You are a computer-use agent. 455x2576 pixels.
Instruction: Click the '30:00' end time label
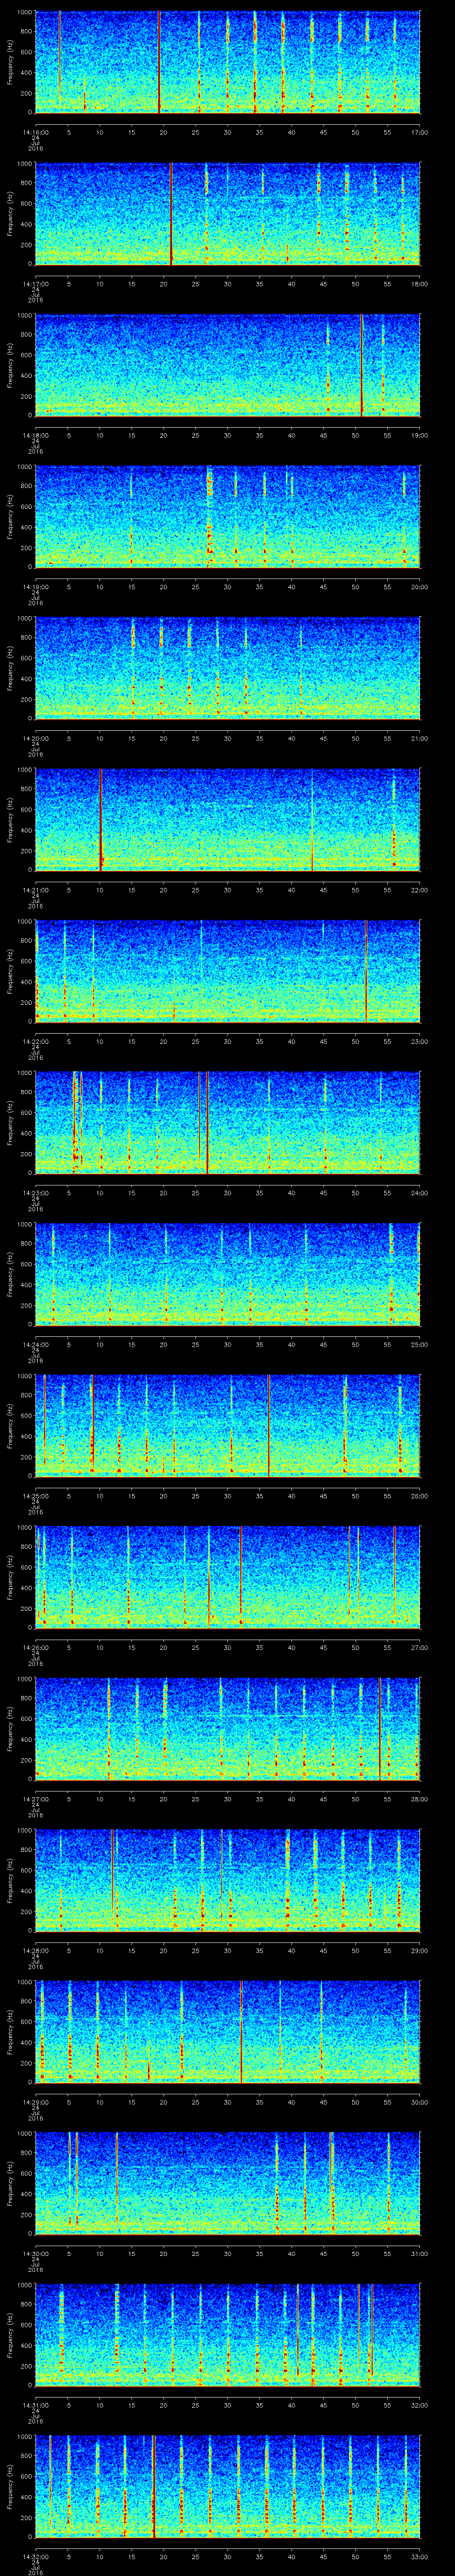419,2102
